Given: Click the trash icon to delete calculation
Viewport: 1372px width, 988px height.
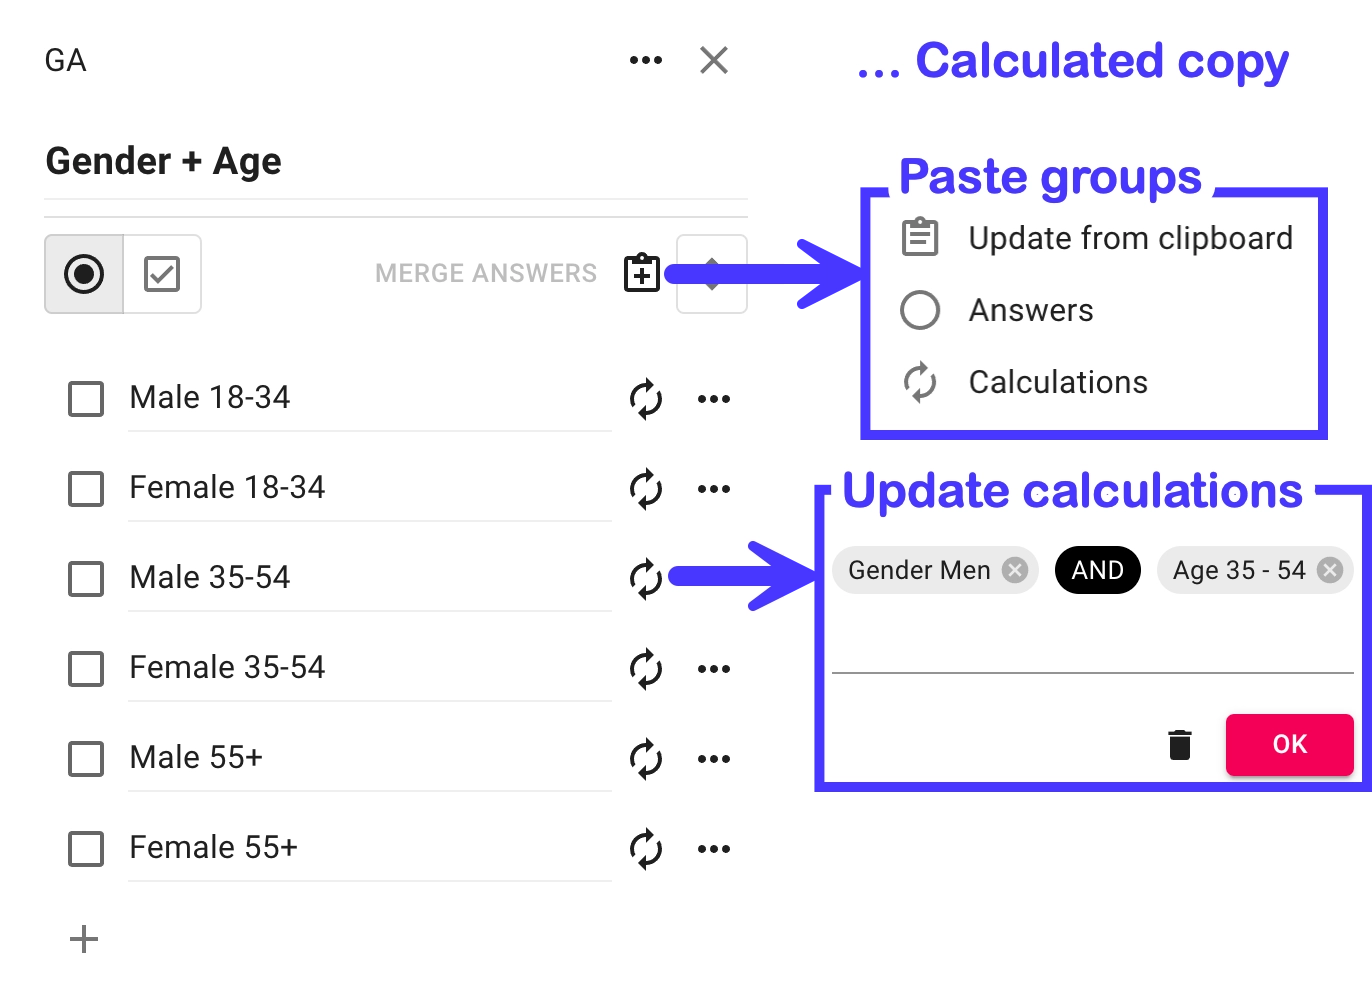Looking at the screenshot, I should (1180, 744).
